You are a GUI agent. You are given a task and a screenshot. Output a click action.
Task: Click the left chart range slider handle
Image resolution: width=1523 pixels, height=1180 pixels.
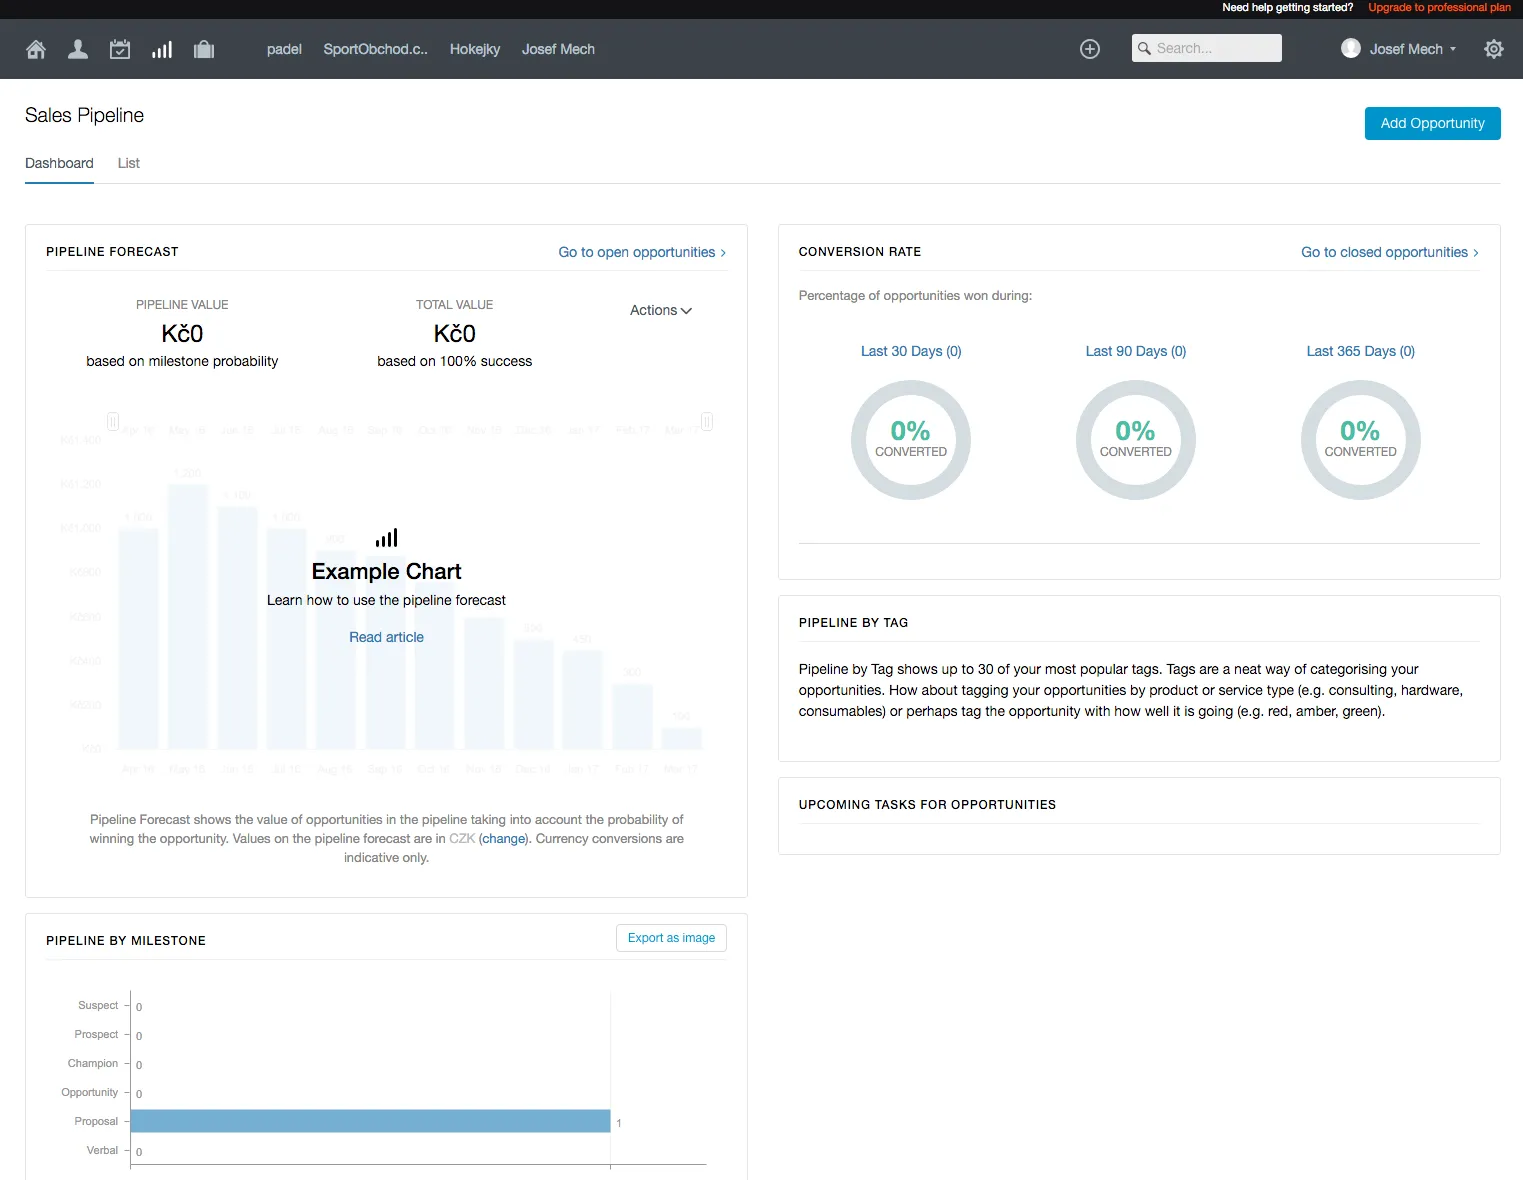point(113,421)
